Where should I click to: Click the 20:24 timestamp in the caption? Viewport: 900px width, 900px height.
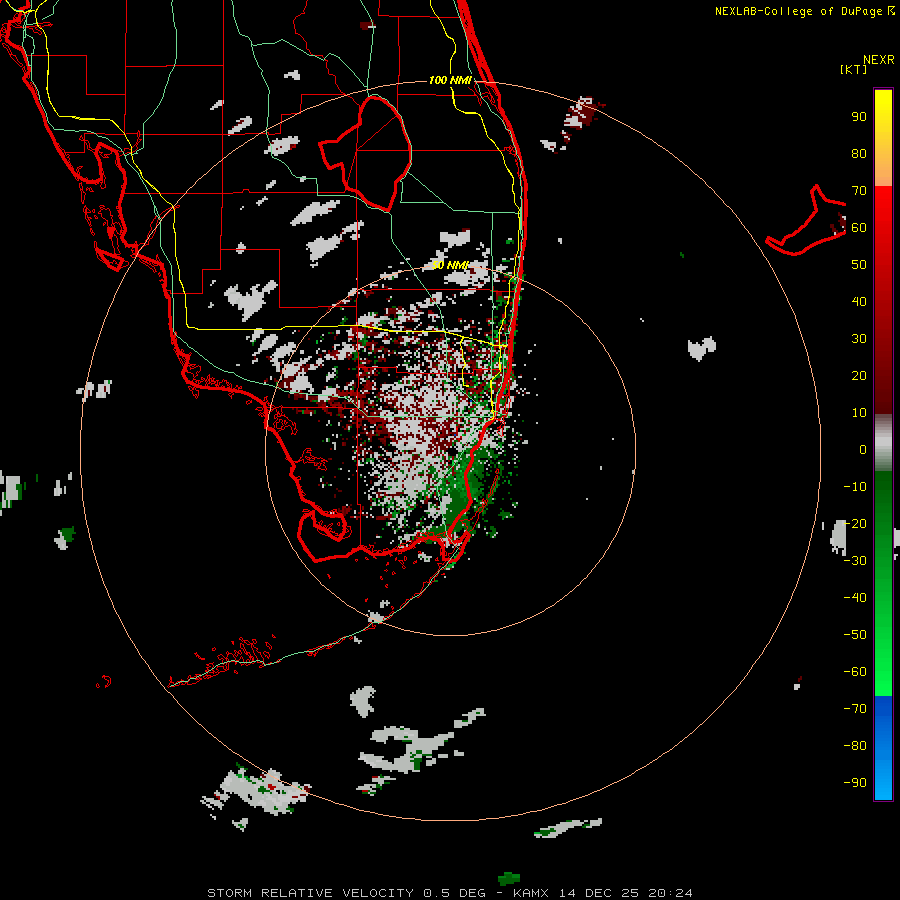[670, 893]
